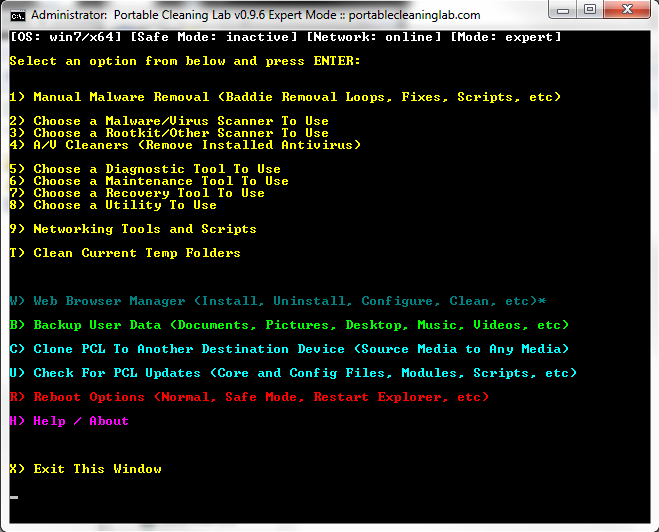Select option 2 Malware/Virus Scanner
The width and height of the screenshot is (659, 532).
(169, 121)
